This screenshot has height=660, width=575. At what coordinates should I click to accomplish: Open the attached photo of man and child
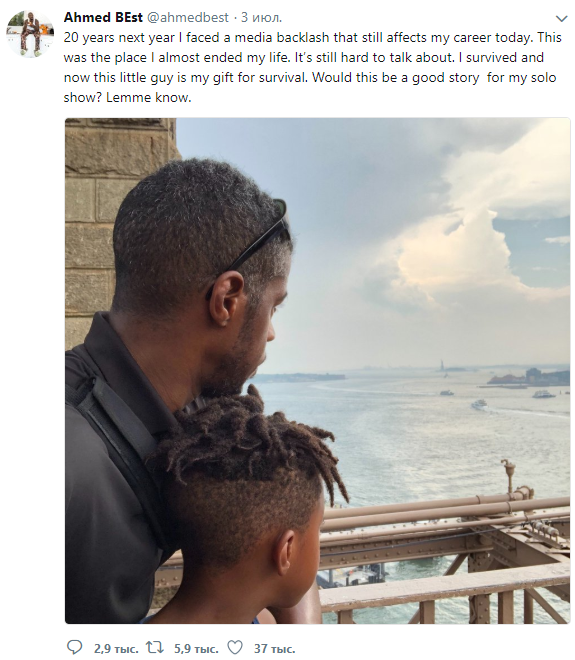(318, 371)
